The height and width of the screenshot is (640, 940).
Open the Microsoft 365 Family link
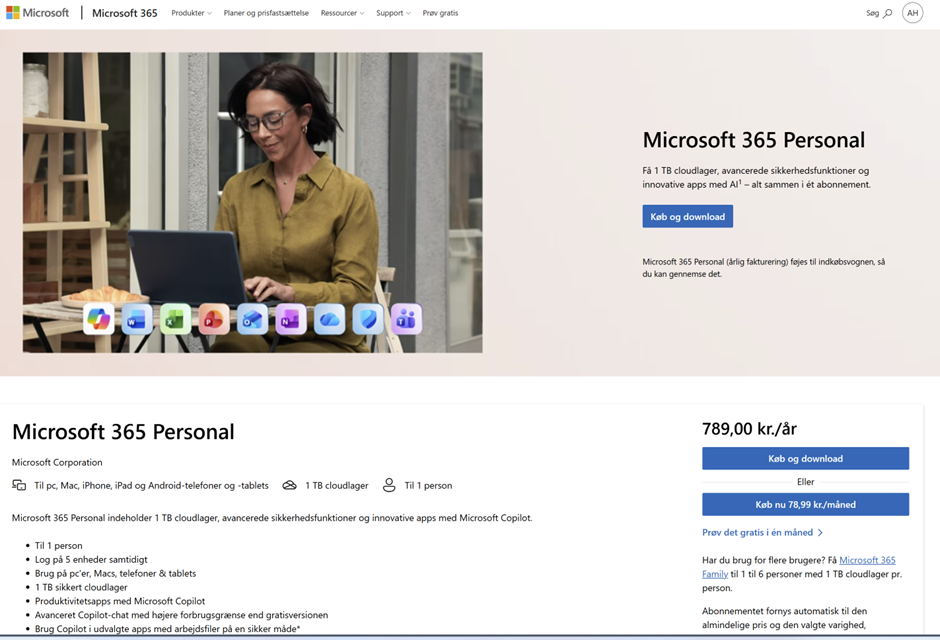867,560
